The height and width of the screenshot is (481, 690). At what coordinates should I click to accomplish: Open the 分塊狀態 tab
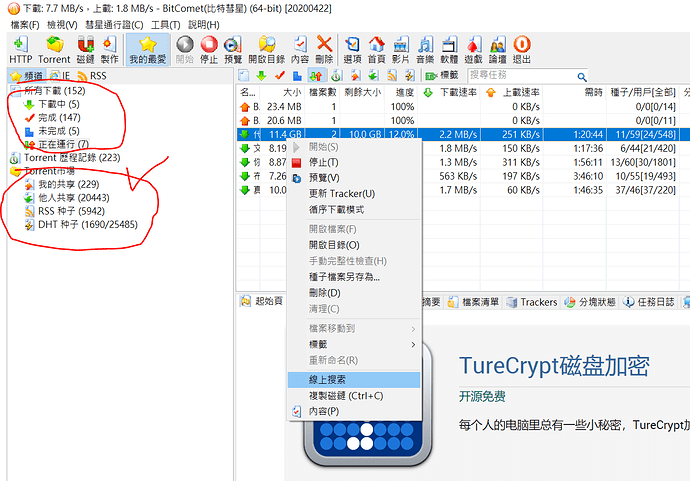tap(590, 302)
